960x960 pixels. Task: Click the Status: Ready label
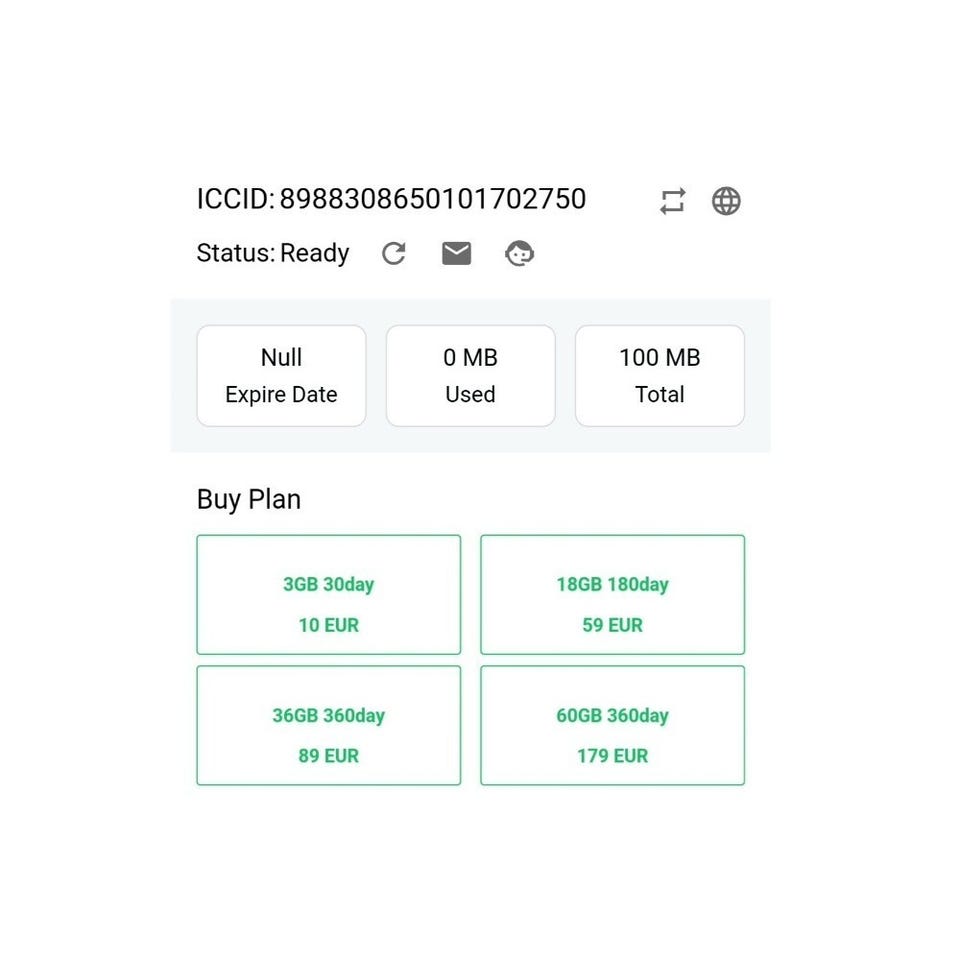coord(273,253)
